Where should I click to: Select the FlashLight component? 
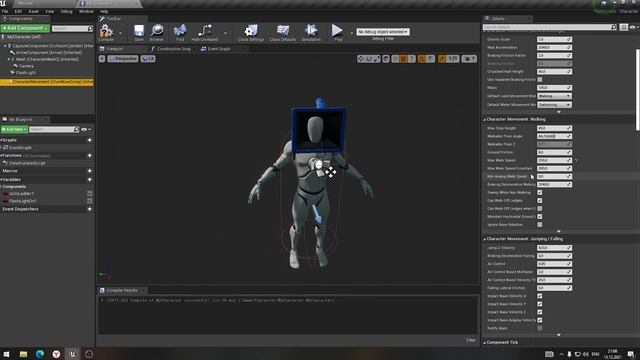[x=26, y=73]
